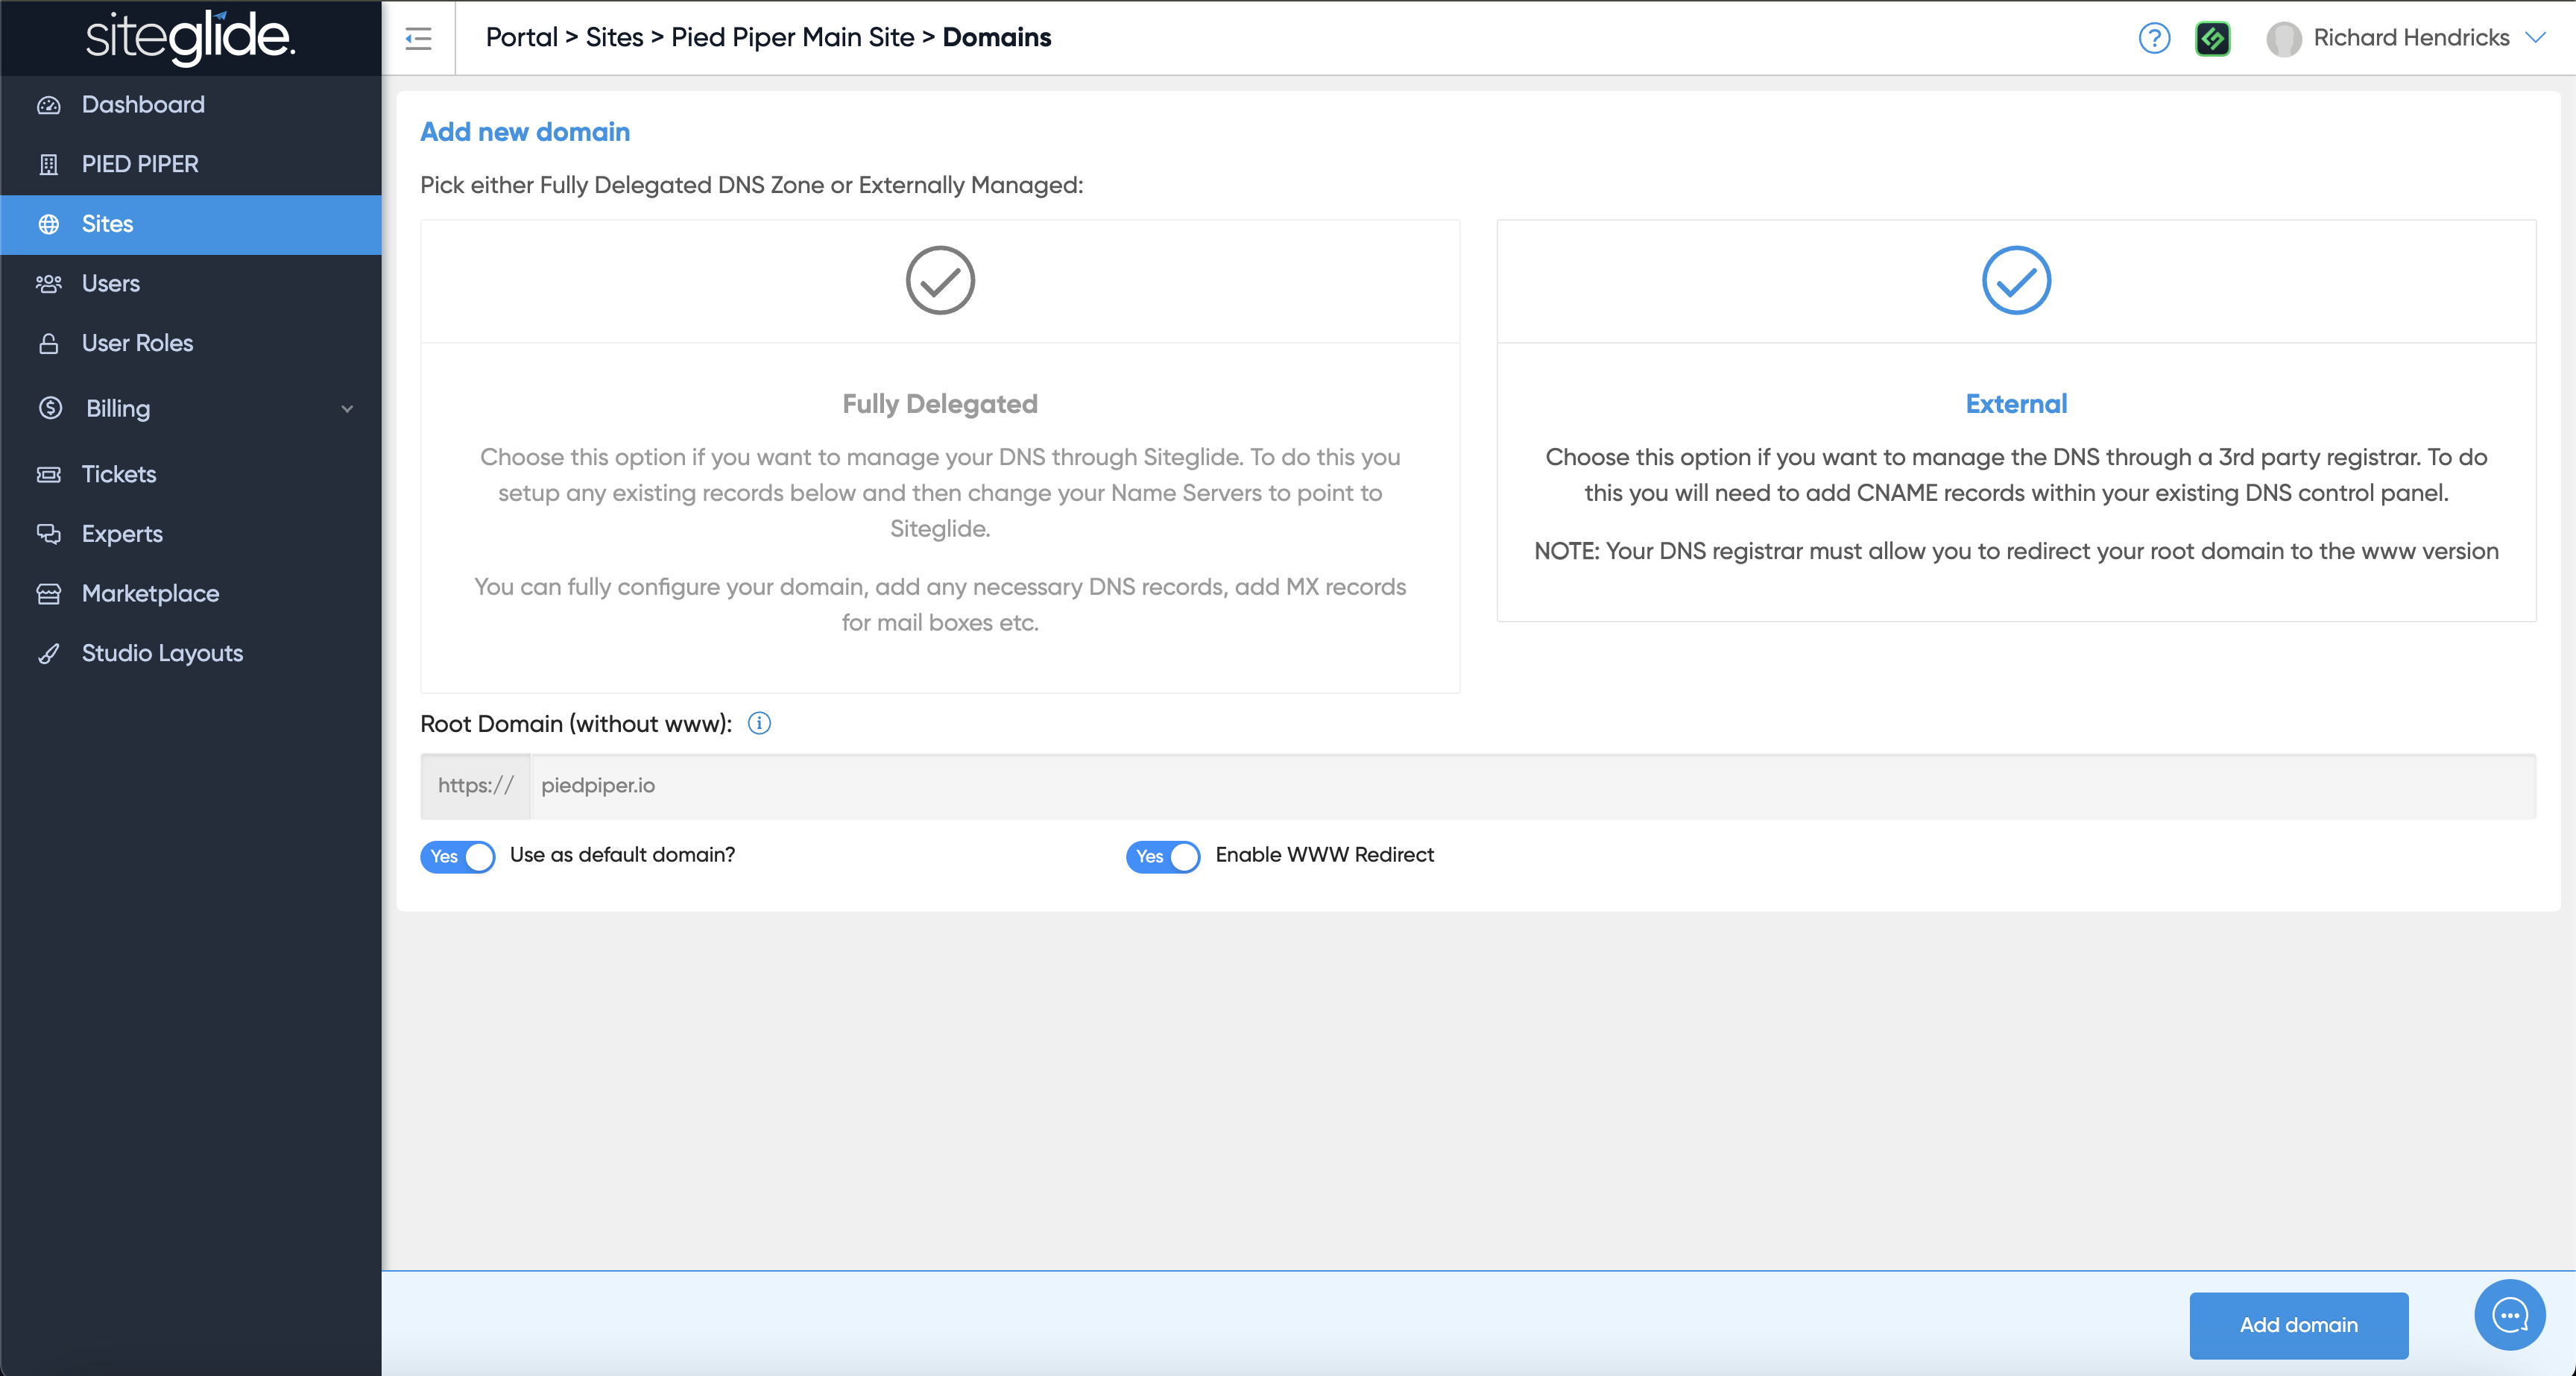Viewport: 2576px width, 1376px height.
Task: Collapse the sidebar with the hamburger icon
Action: pos(418,38)
